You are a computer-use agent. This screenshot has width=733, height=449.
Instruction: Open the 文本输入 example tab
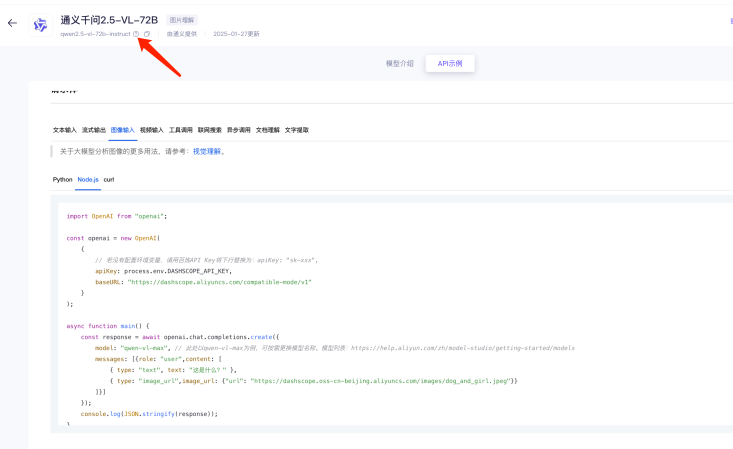click(65, 130)
